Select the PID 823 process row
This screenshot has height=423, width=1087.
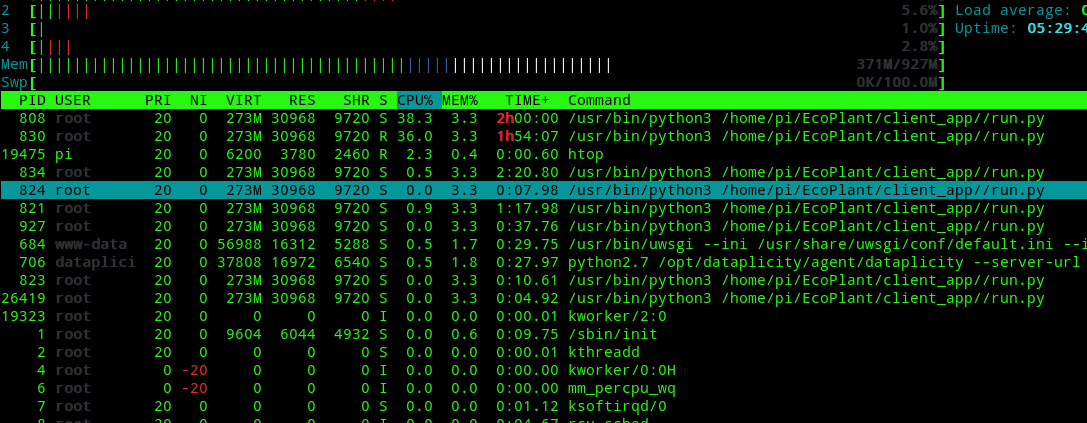[x=544, y=280]
